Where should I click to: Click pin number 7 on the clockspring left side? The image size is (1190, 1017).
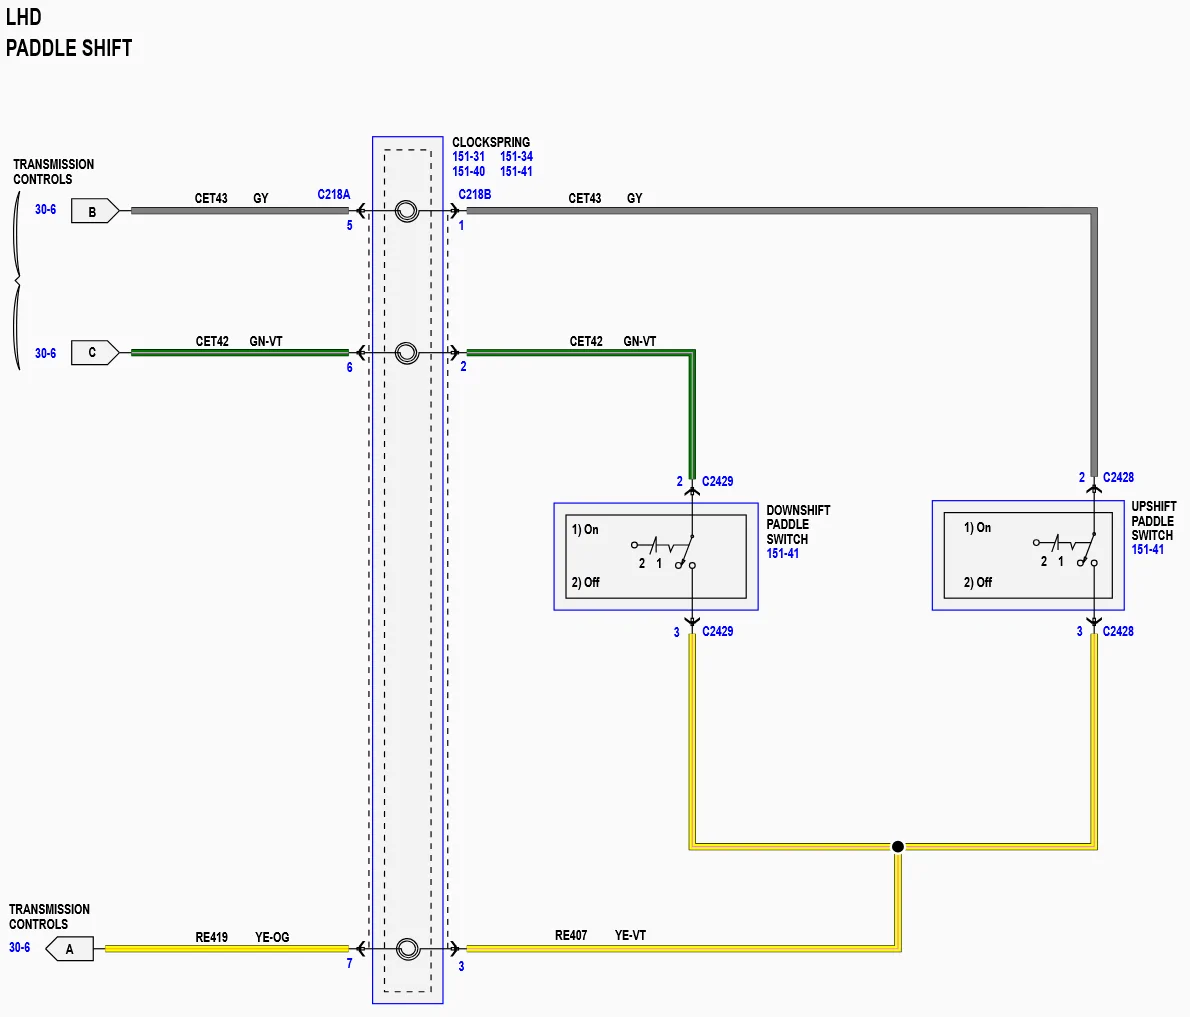click(350, 963)
